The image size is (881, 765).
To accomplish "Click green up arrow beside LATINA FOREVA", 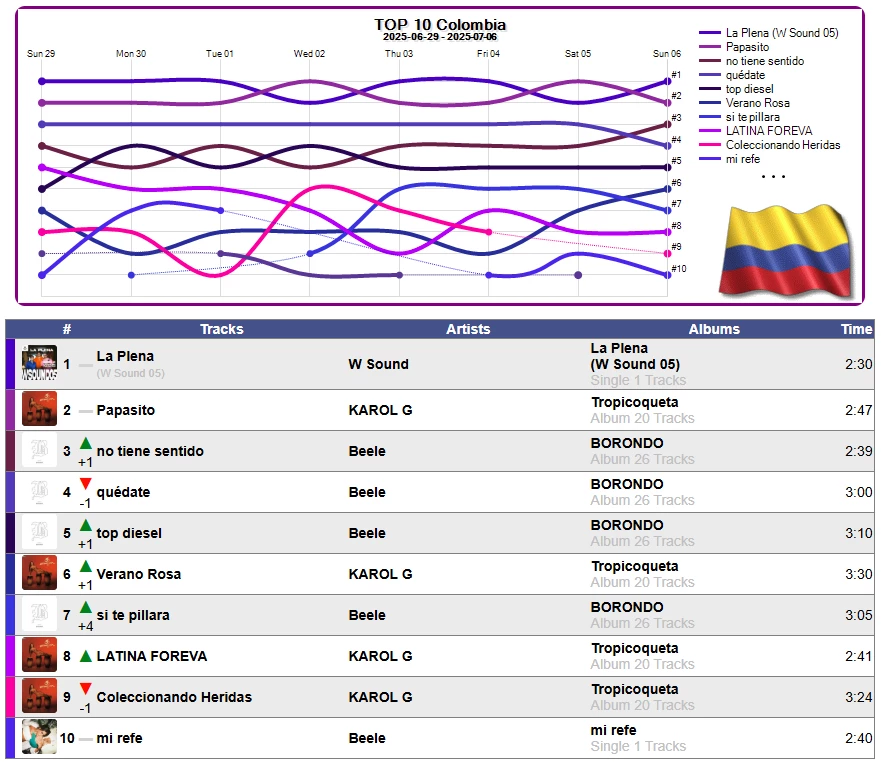I will 85,656.
